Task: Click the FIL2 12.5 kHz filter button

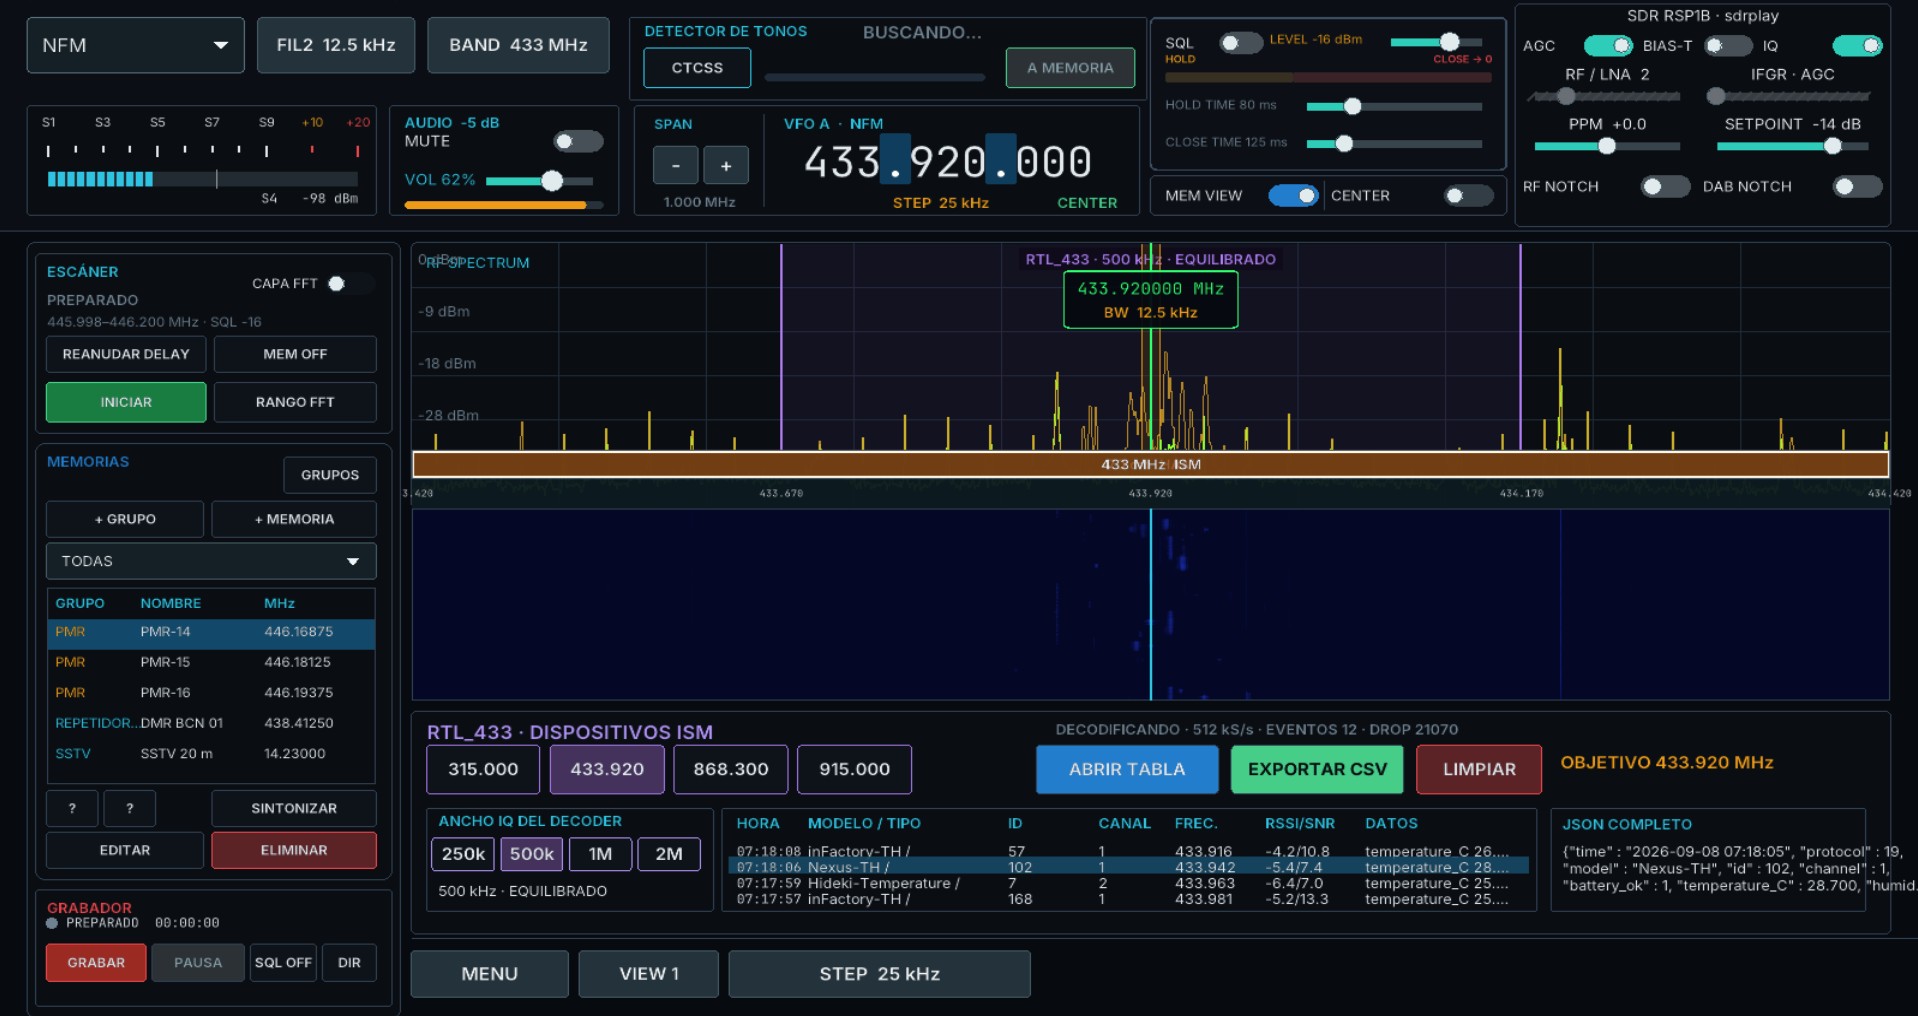Action: coord(336,45)
